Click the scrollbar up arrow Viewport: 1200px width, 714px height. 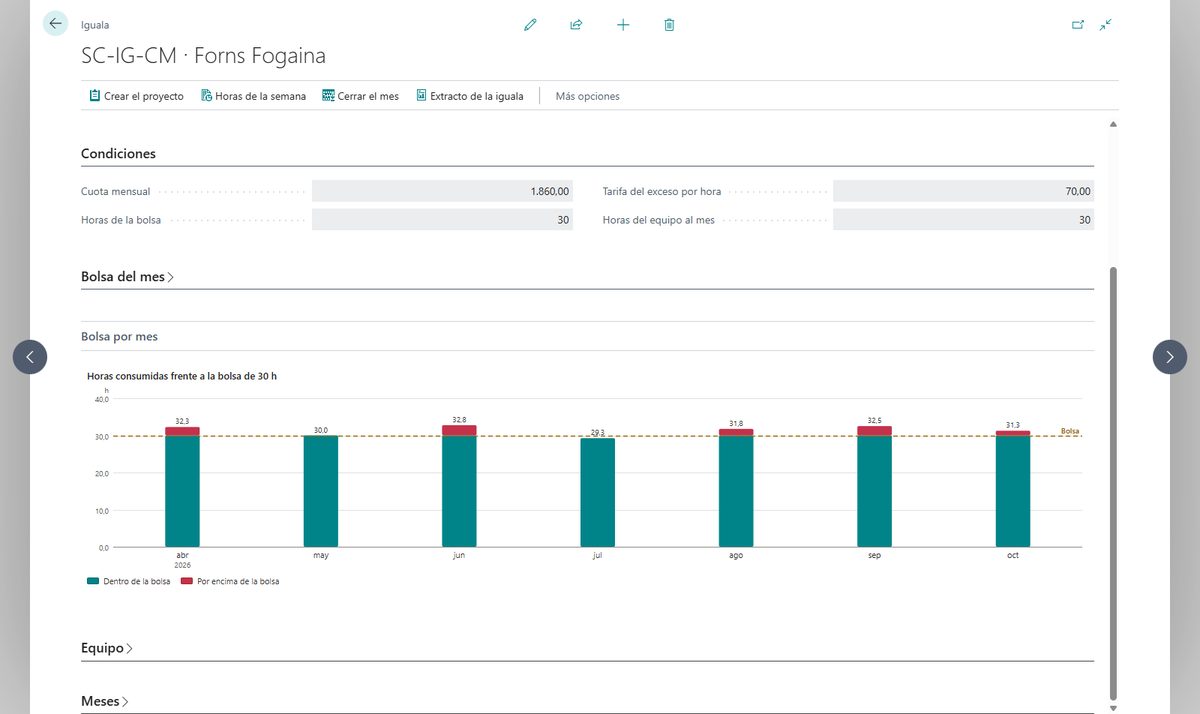(x=1113, y=124)
